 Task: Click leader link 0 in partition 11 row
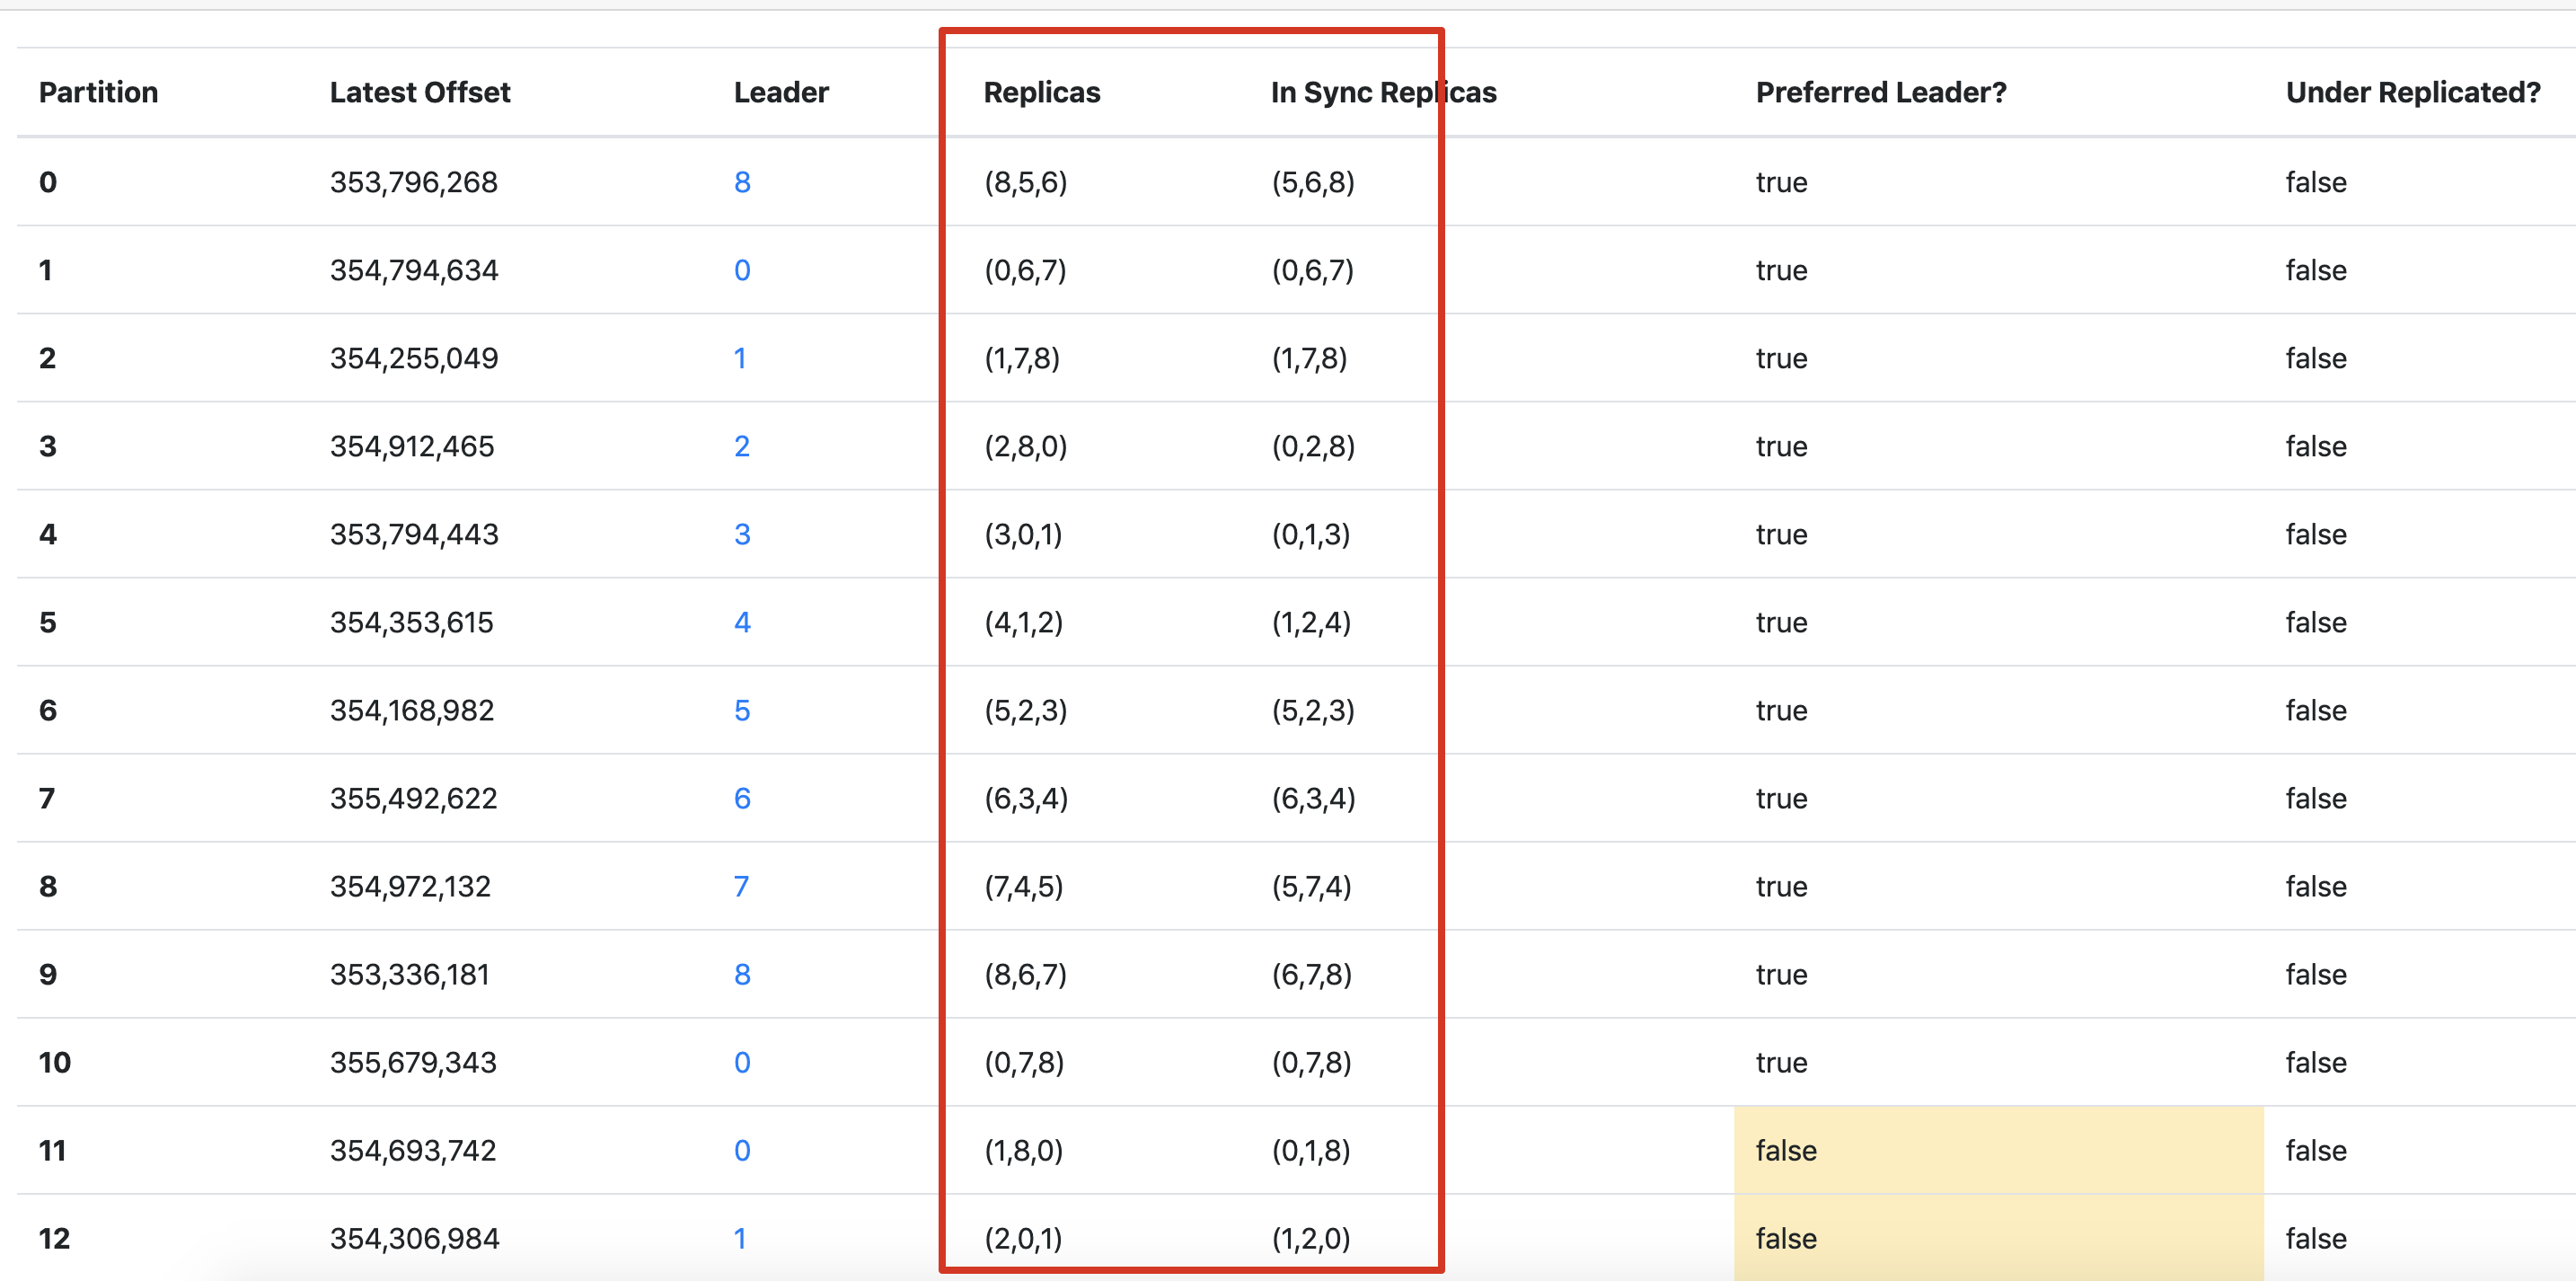(742, 1150)
